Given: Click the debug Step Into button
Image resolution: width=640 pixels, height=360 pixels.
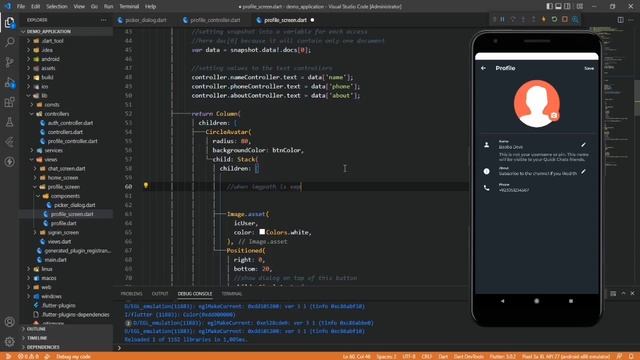Looking at the screenshot, I should [x=523, y=20].
